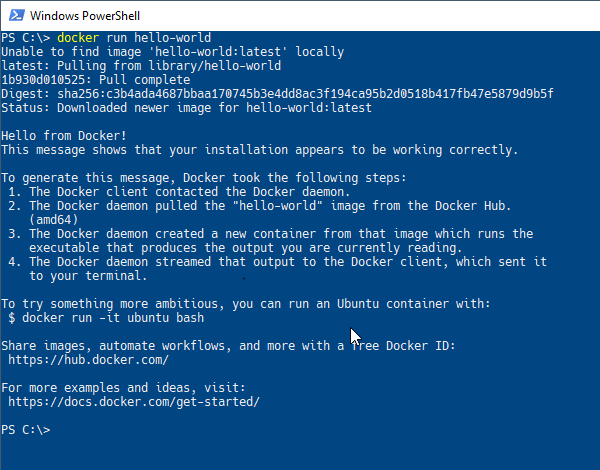This screenshot has height=470, width=600.
Task: Click the docs.docker.com/get-started URL
Action: (x=134, y=402)
